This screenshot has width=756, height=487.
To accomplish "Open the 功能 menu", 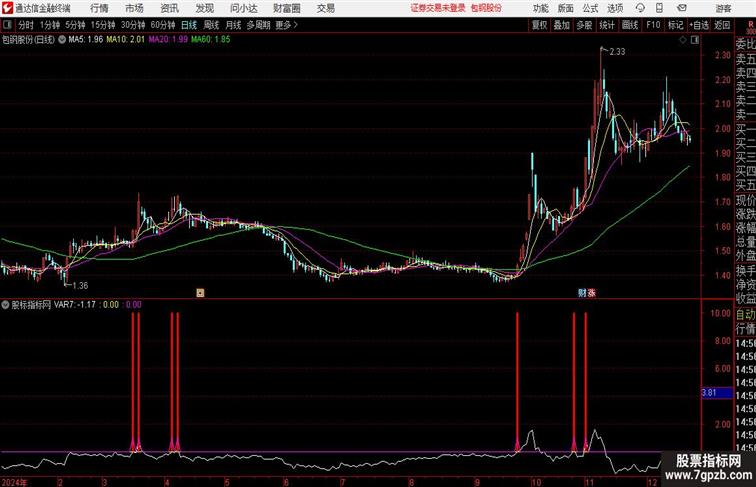I will coord(541,8).
